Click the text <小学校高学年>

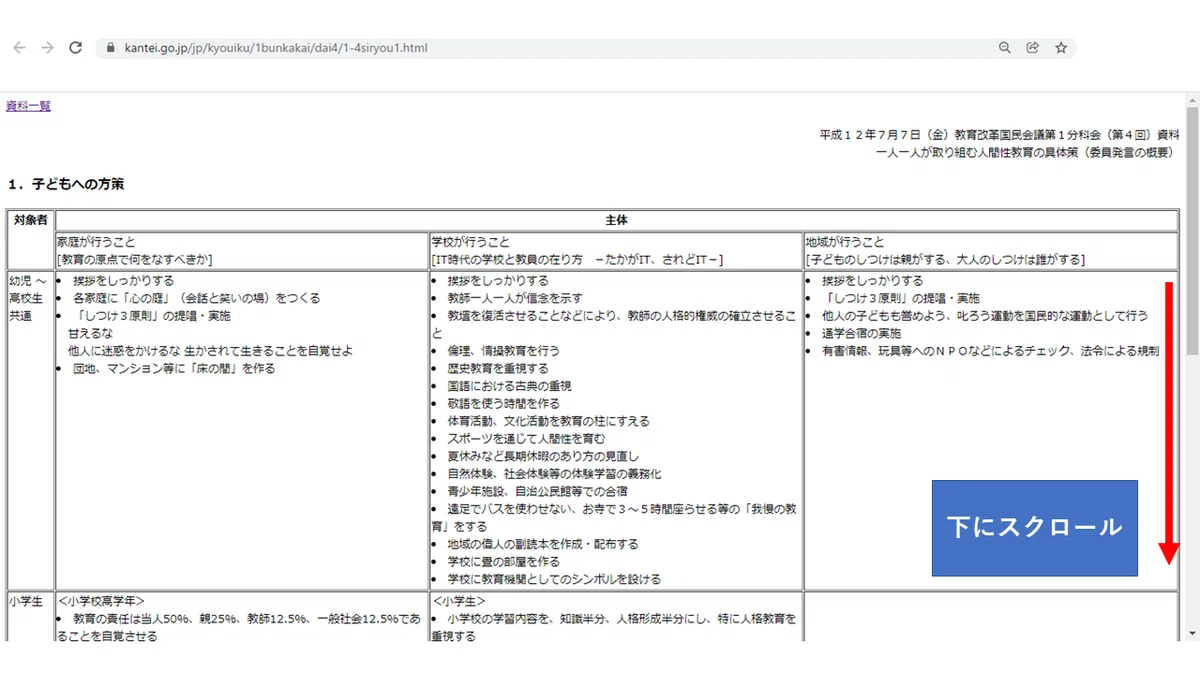click(101, 601)
